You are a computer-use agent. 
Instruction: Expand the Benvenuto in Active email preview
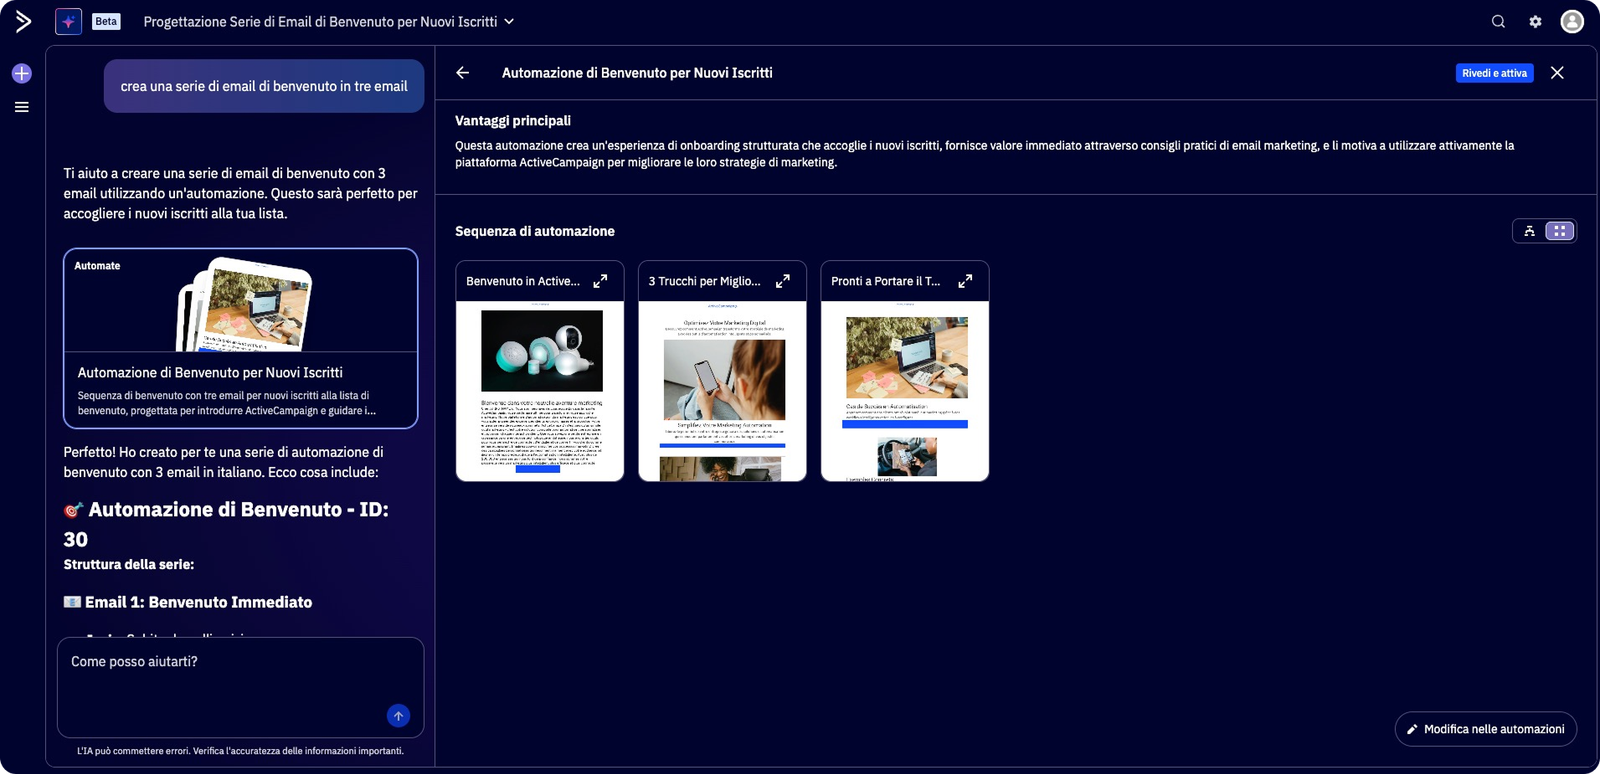(600, 281)
